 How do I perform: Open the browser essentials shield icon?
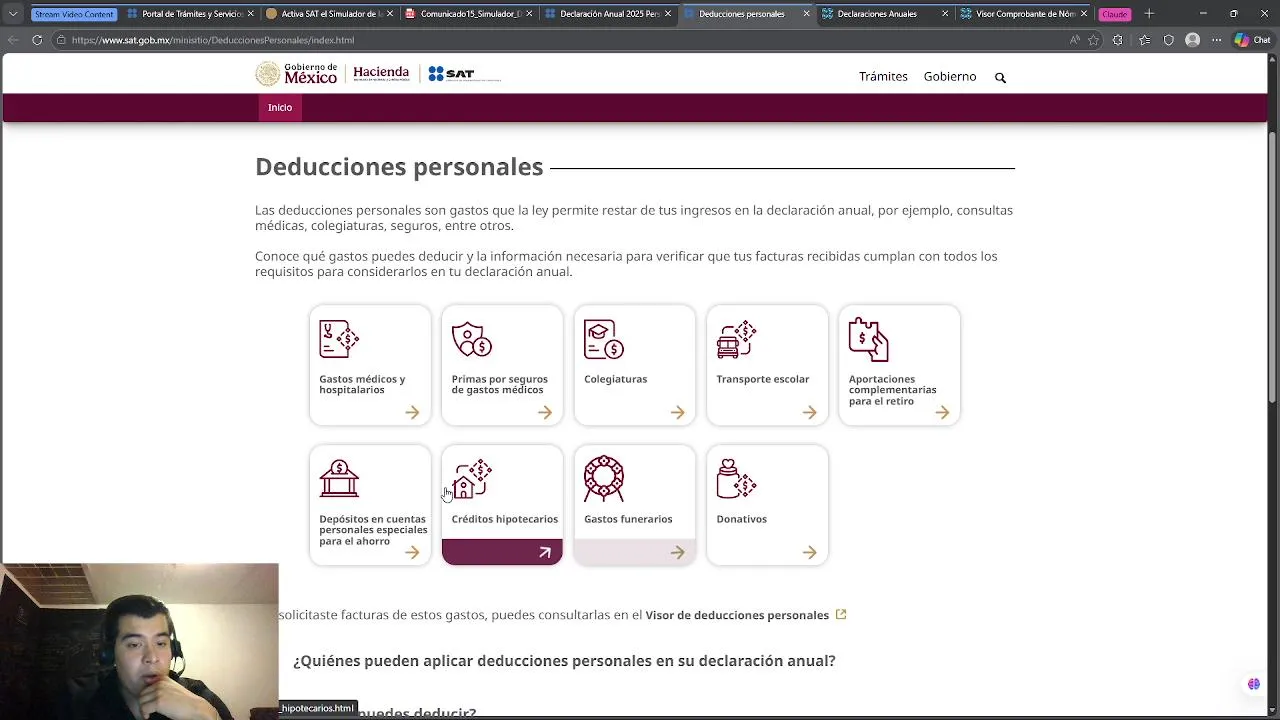point(1168,40)
